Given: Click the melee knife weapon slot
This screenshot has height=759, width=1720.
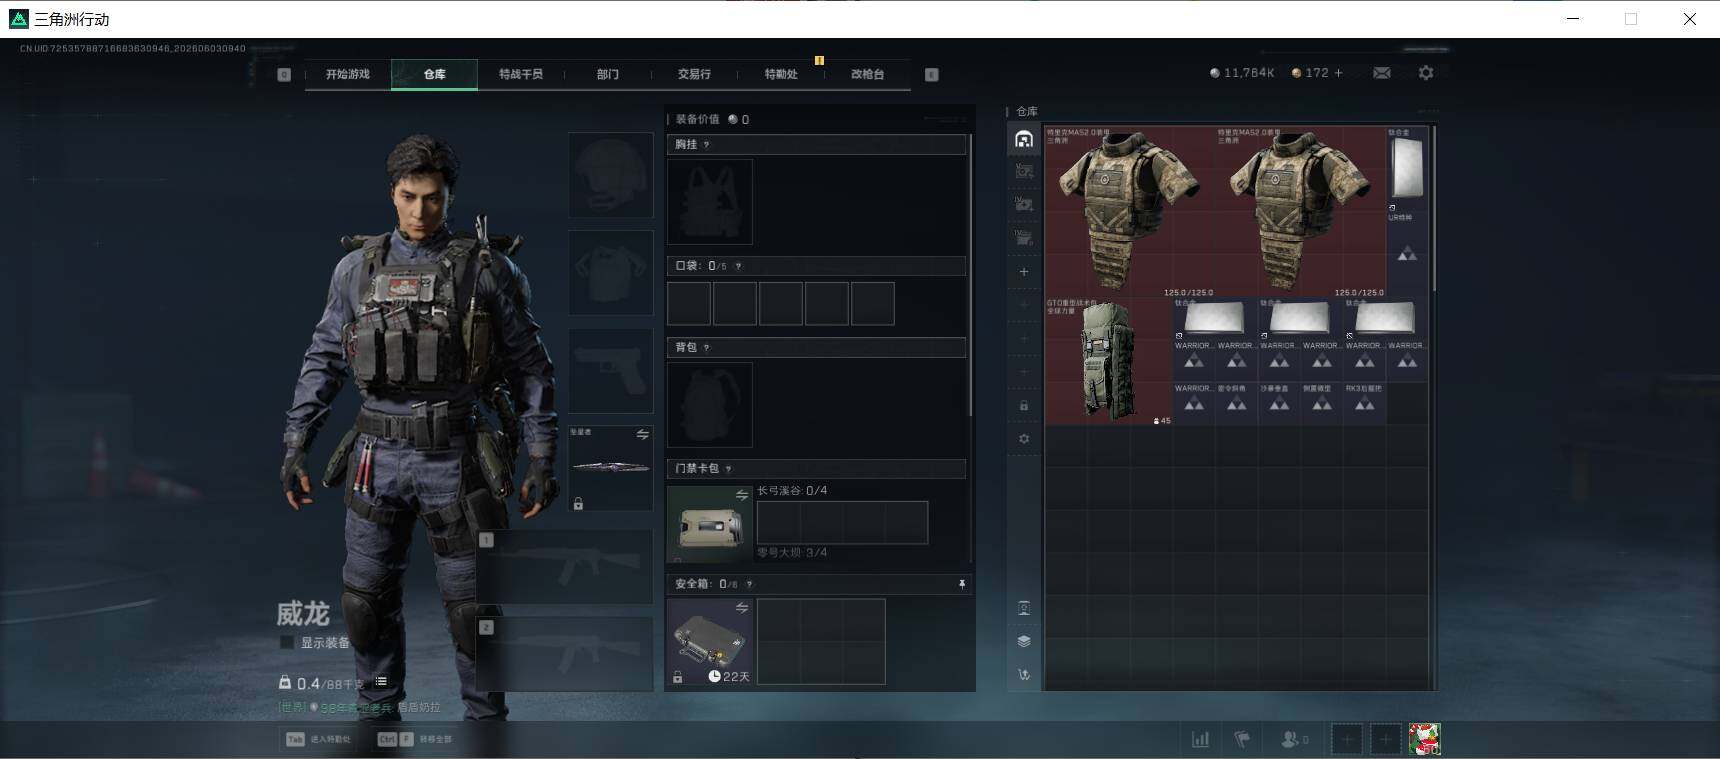Looking at the screenshot, I should coord(611,469).
